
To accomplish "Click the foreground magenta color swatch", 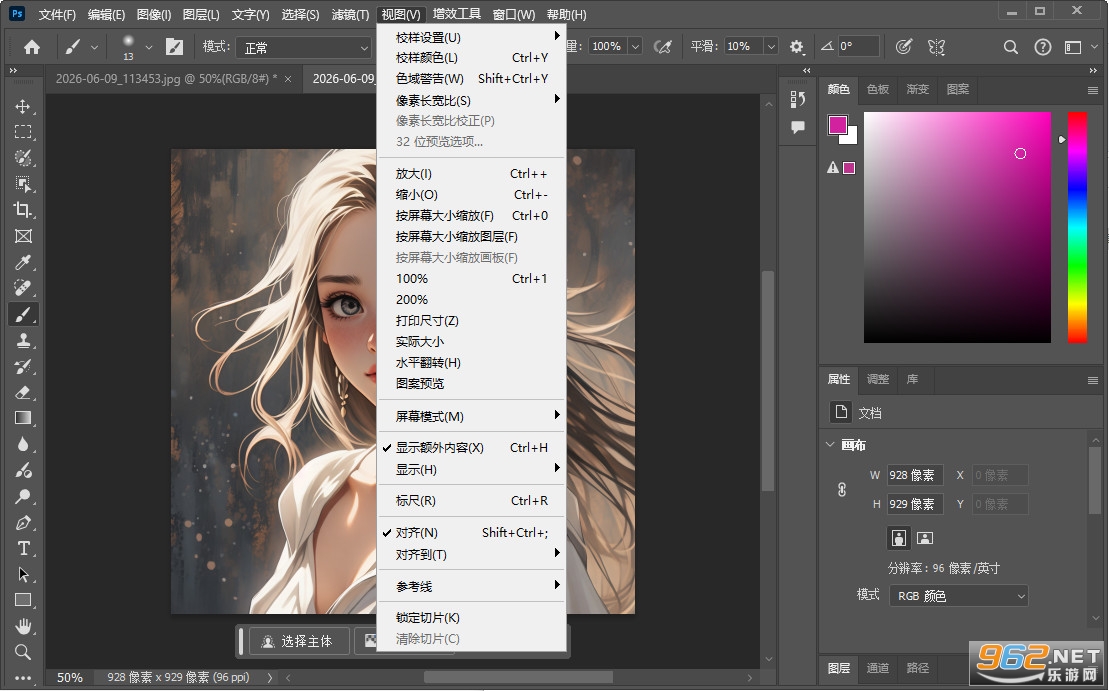I will 837,124.
